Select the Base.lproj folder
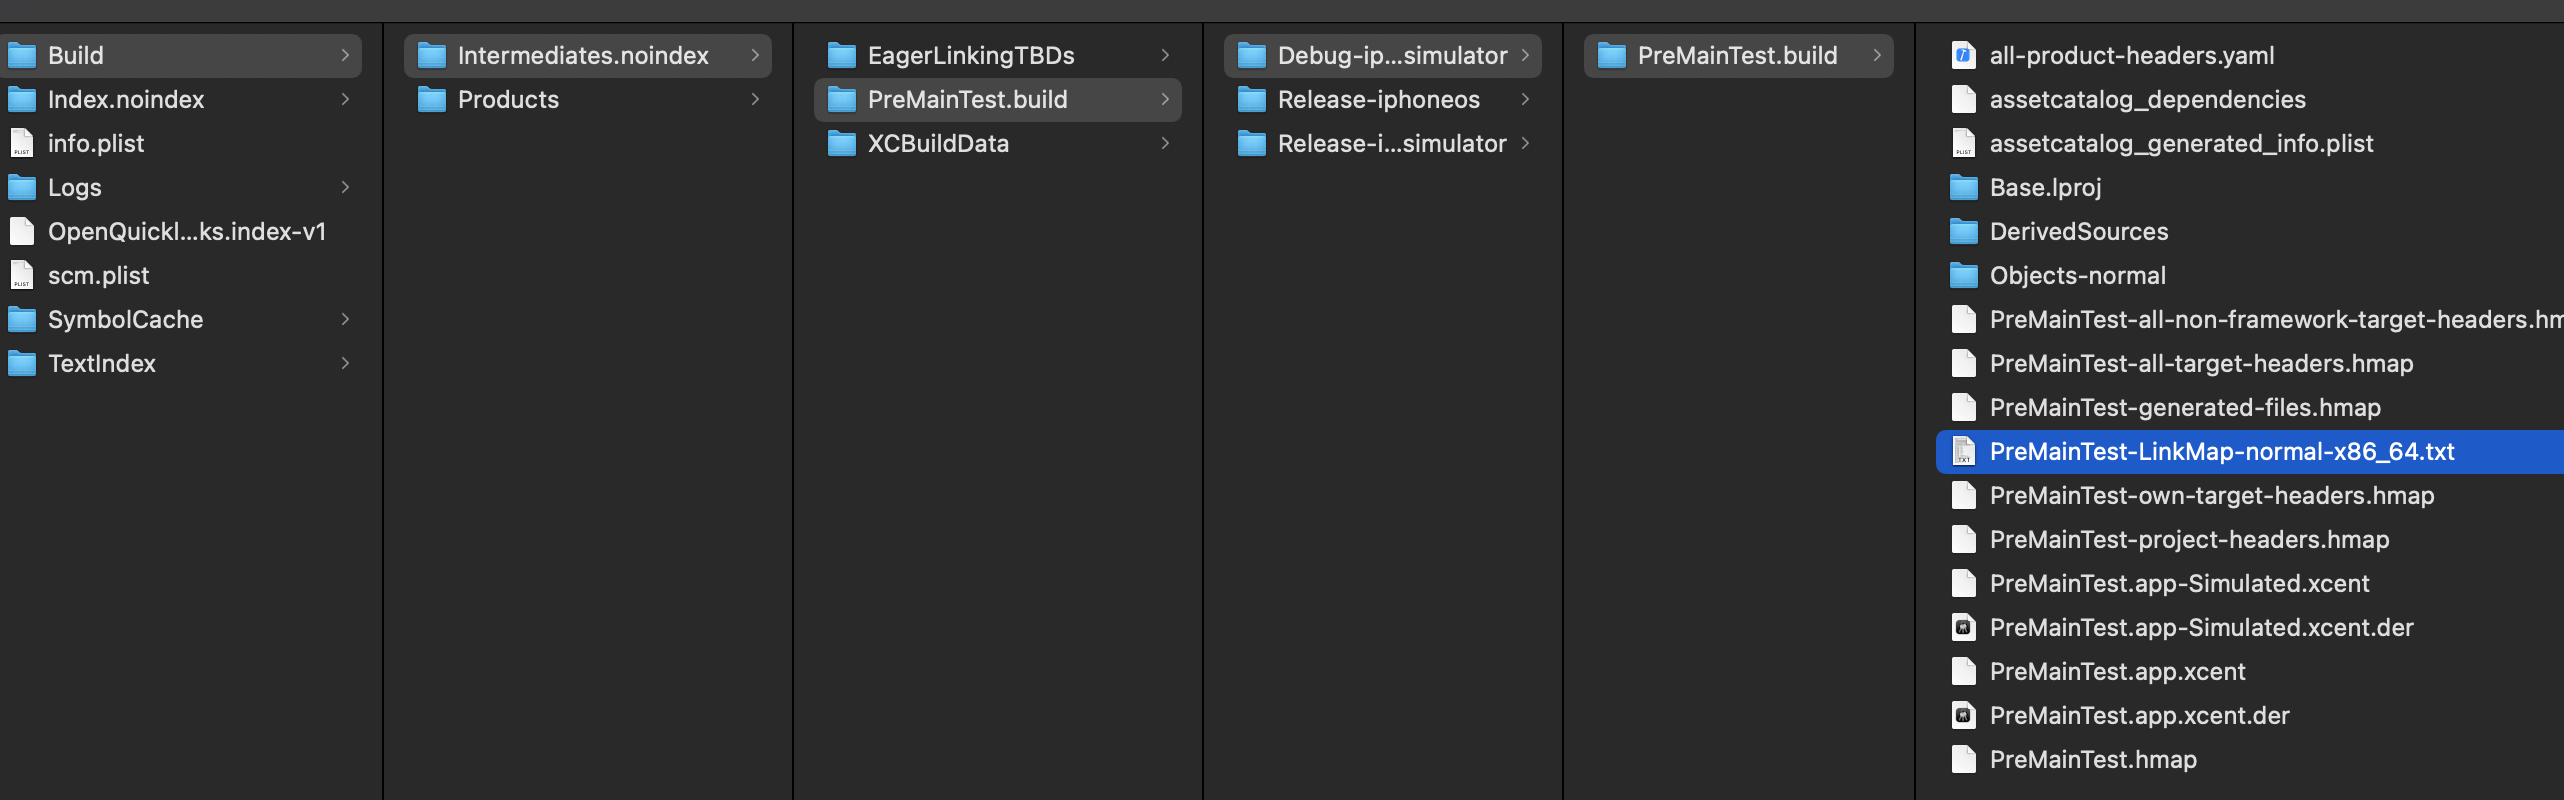The height and width of the screenshot is (800, 2564). click(x=2045, y=187)
